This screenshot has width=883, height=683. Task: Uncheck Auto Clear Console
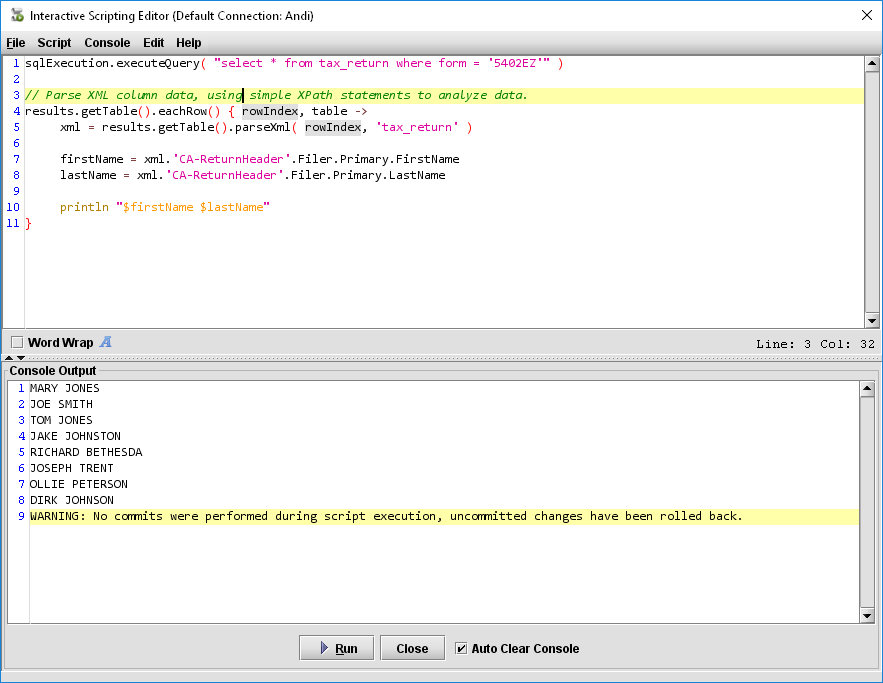(x=461, y=648)
